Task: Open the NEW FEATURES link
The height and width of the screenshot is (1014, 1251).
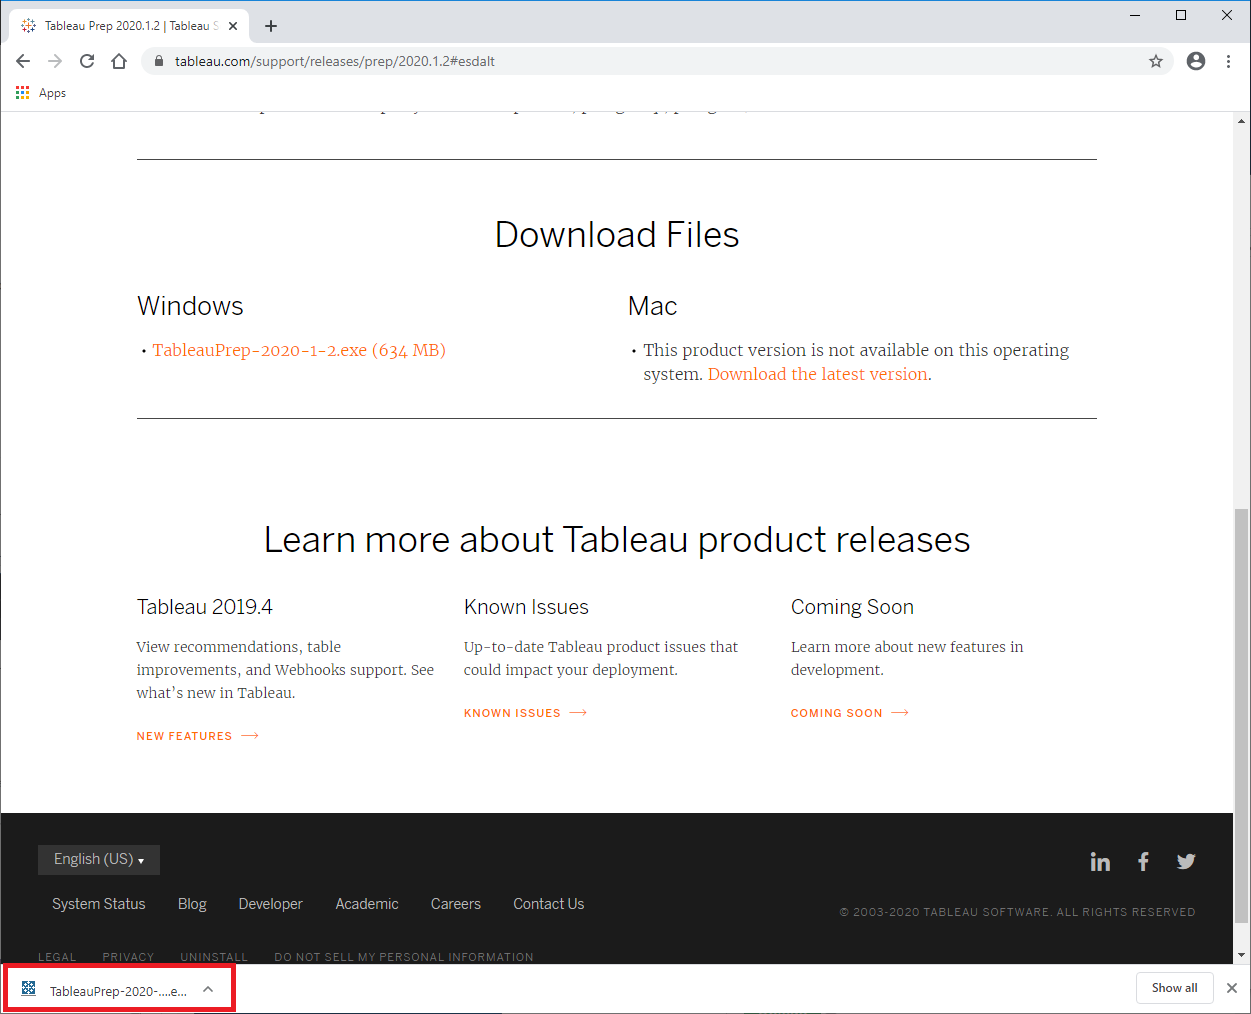Action: 198,736
